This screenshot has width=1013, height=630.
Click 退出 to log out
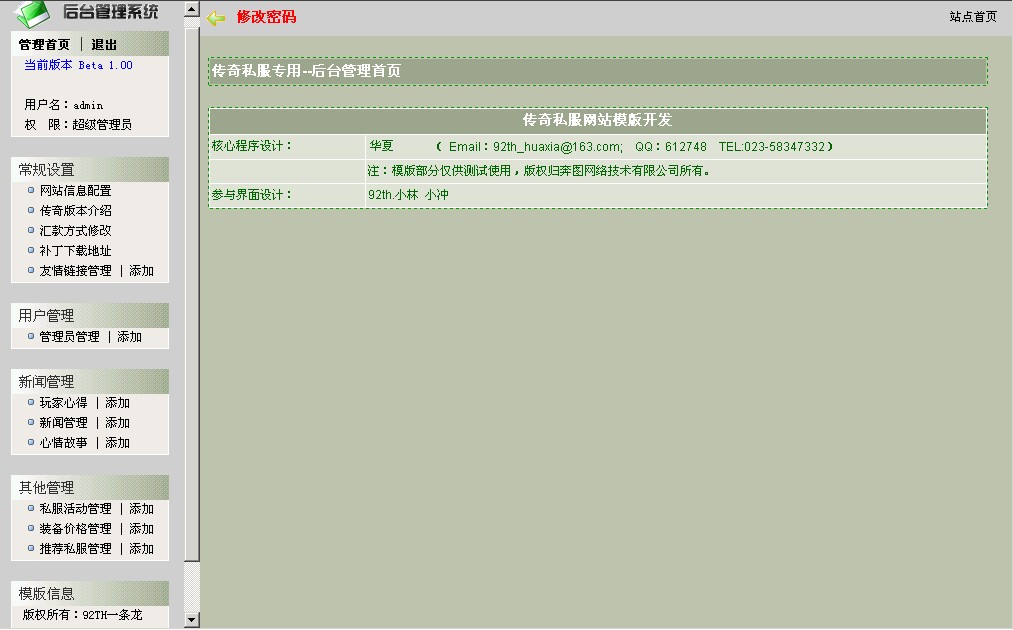point(104,45)
